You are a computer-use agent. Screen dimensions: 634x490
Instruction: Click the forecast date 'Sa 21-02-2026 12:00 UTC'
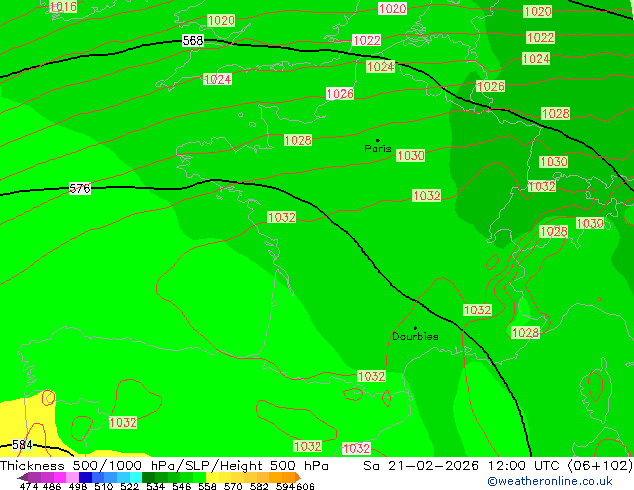463,466
